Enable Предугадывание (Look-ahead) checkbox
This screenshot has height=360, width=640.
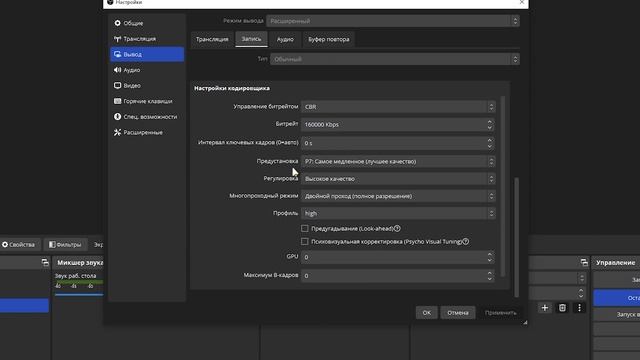(x=304, y=229)
